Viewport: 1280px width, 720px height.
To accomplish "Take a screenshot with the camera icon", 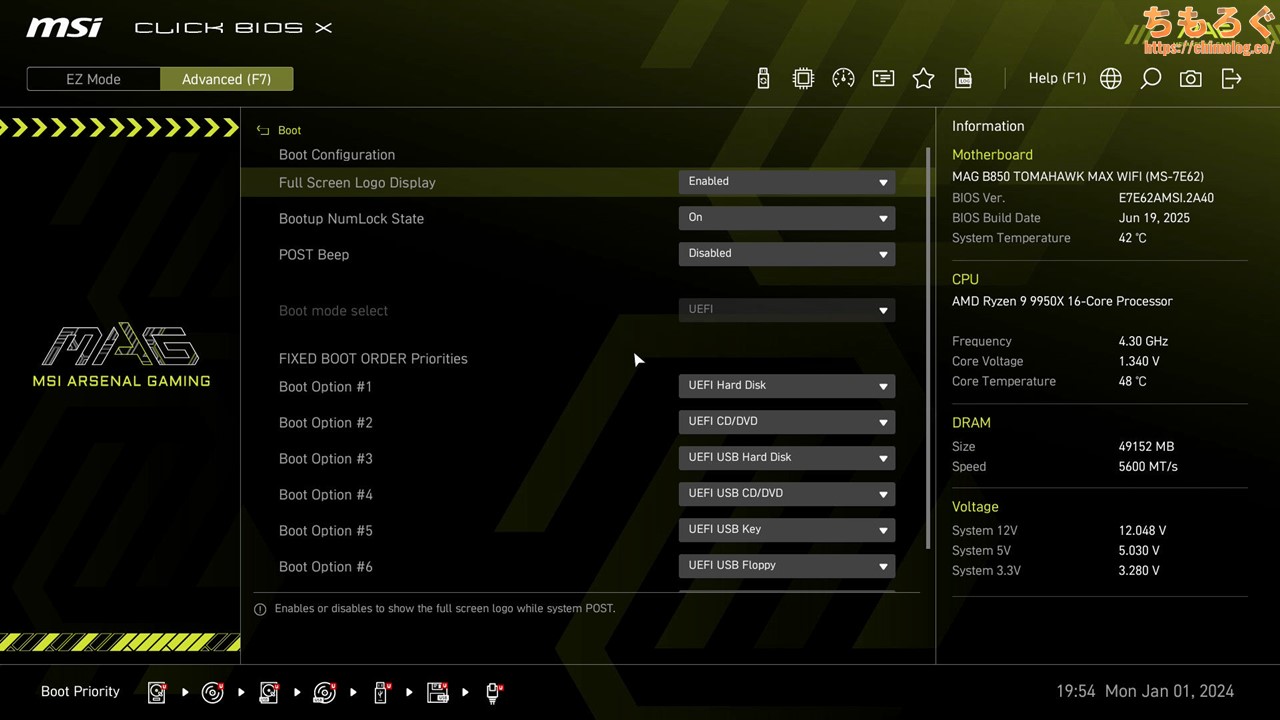I will [1190, 79].
